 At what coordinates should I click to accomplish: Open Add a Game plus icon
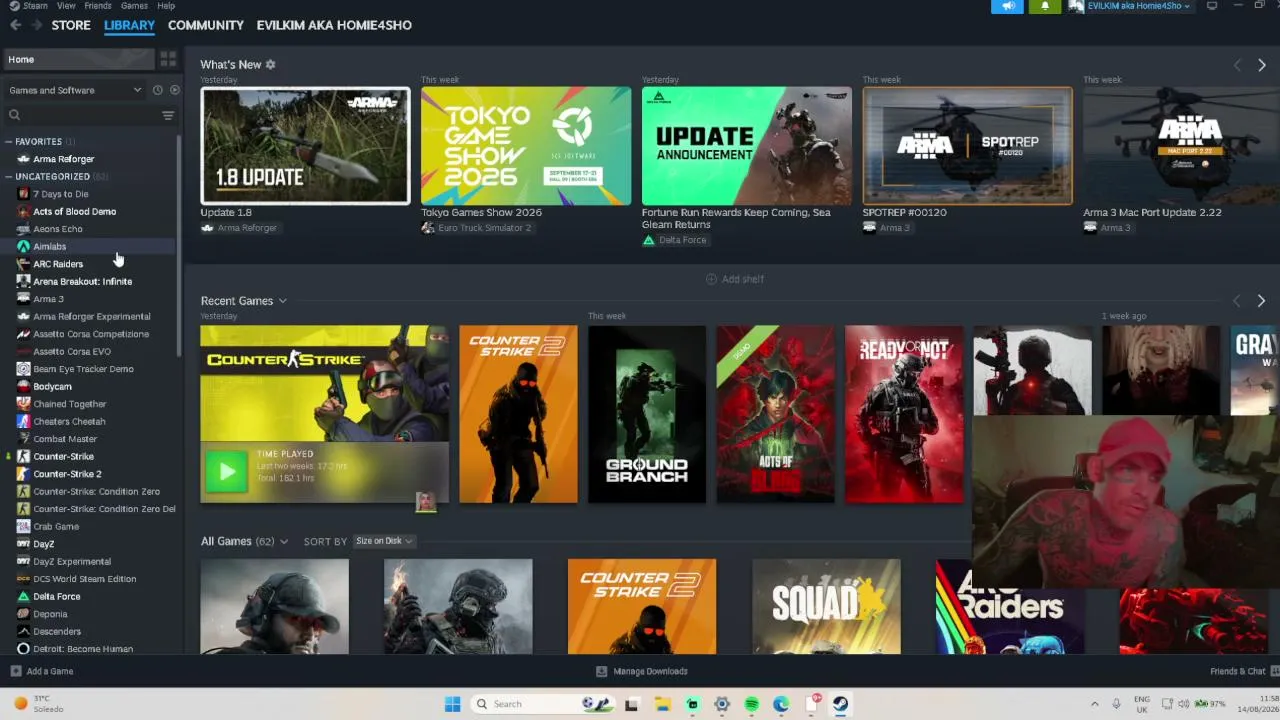pyautogui.click(x=16, y=671)
